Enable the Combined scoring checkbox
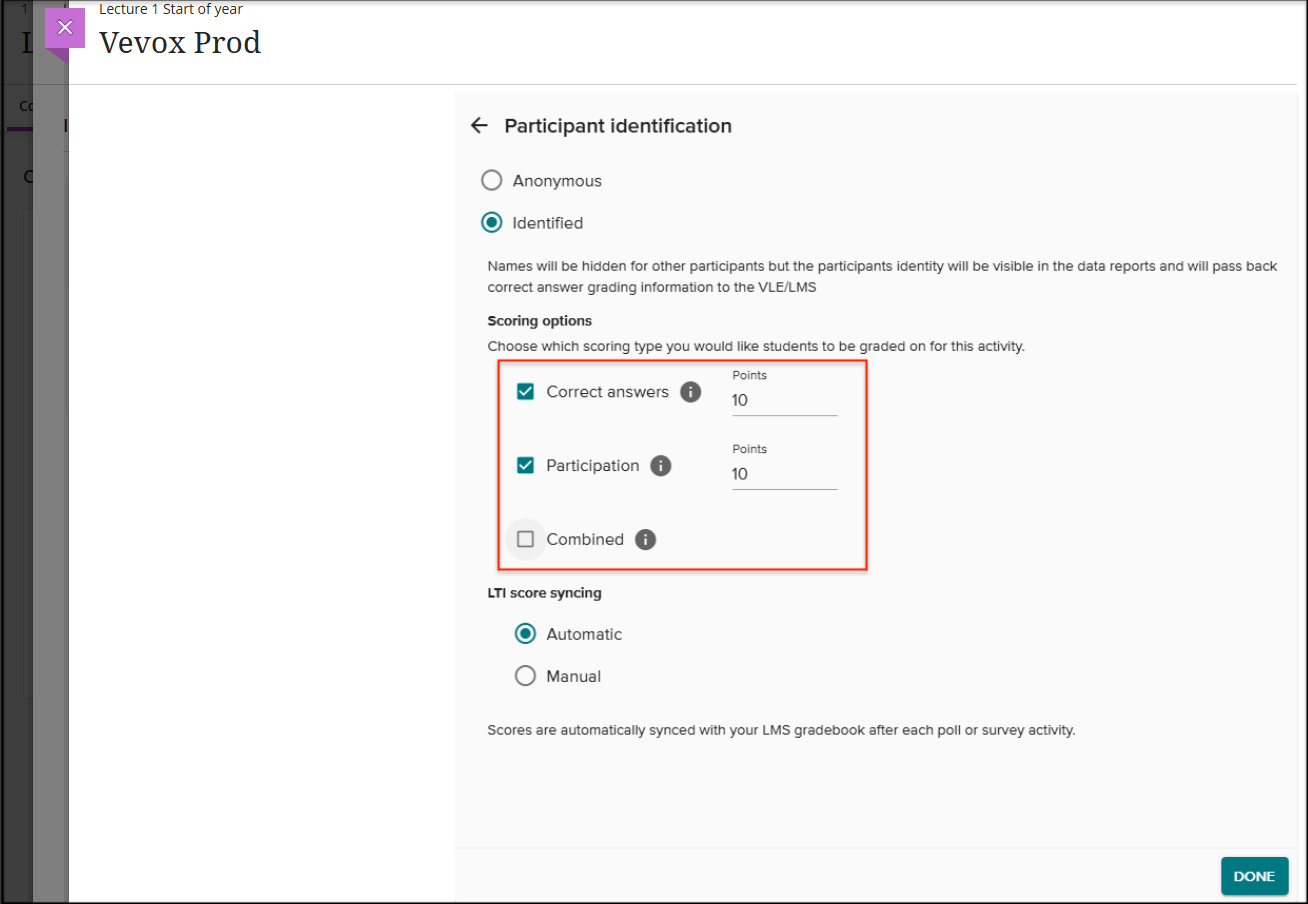This screenshot has height=904, width=1308. coord(525,540)
